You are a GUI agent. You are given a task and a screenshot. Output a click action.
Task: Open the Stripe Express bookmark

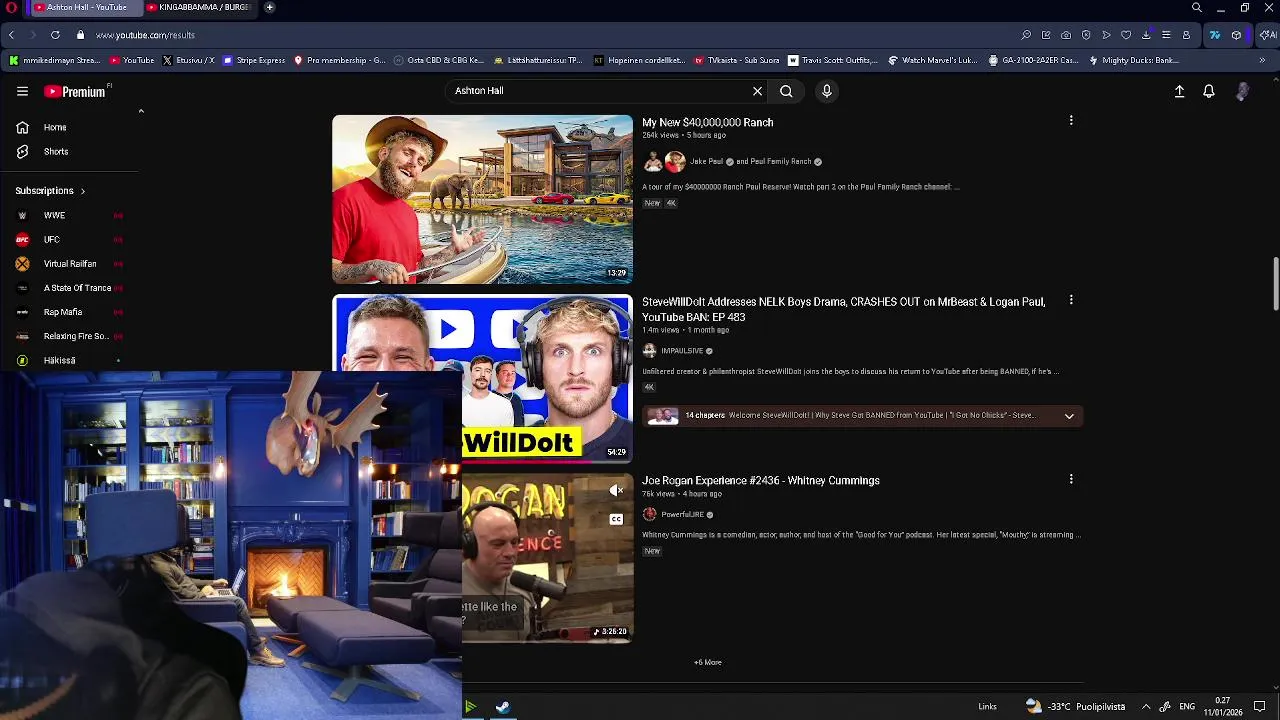coord(253,60)
